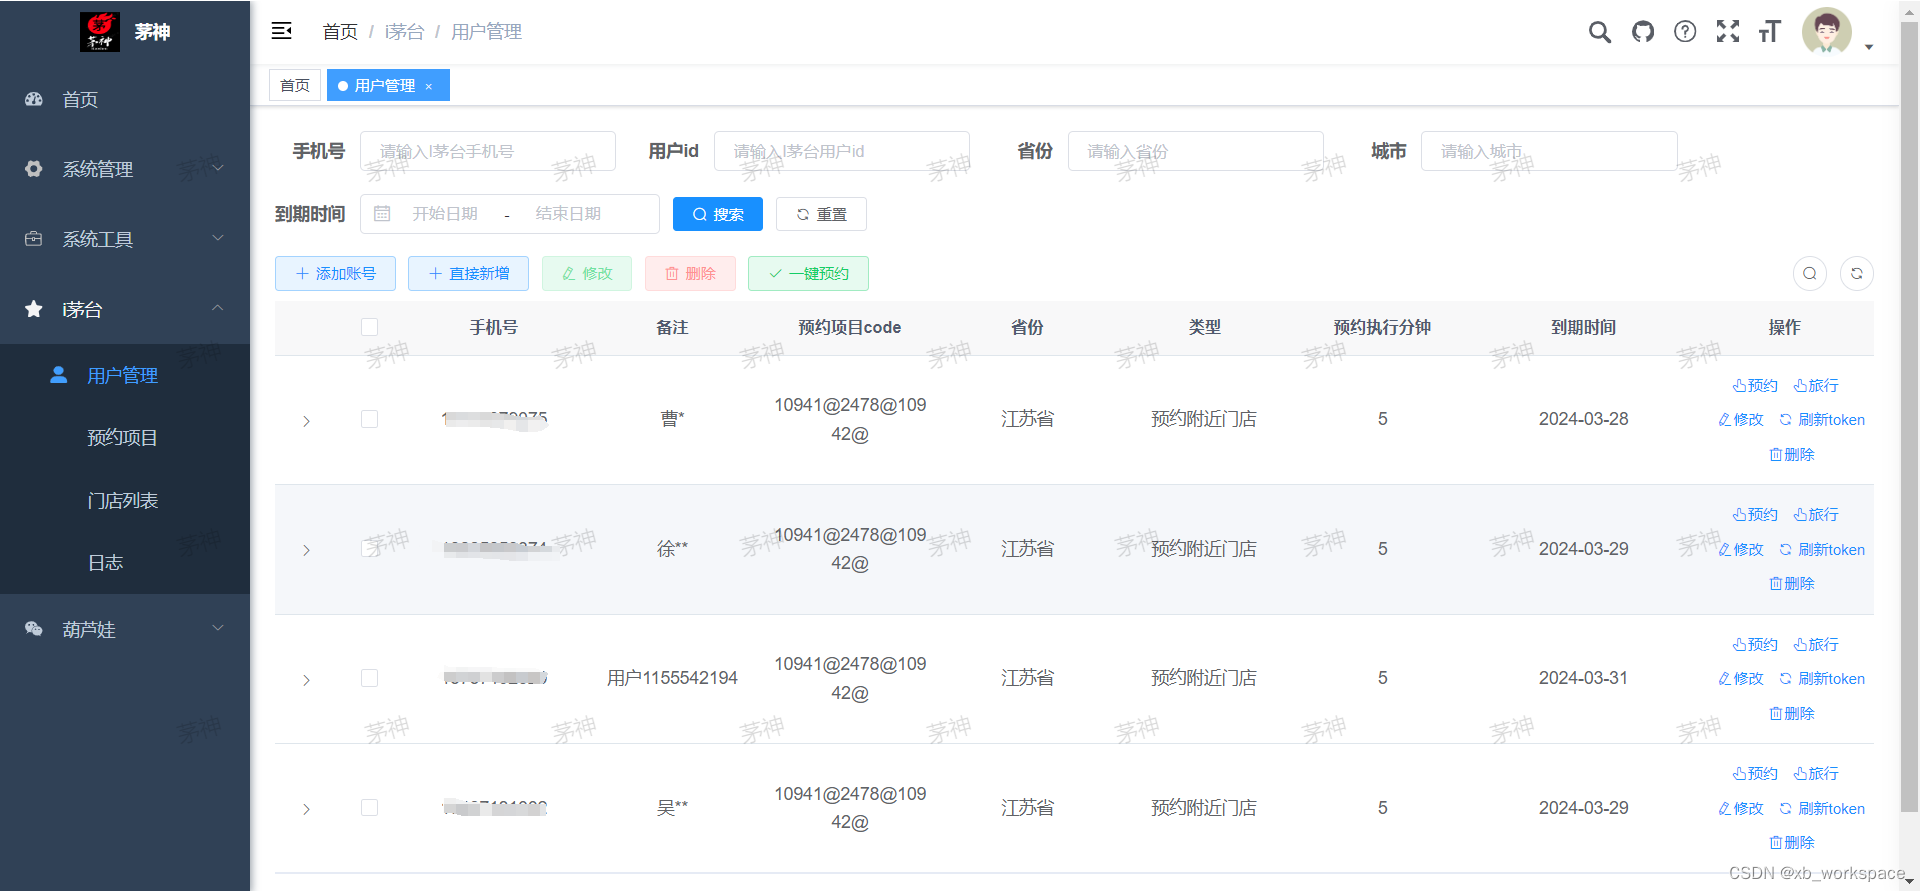Click 删除 for the 用户1155542194 row
This screenshot has width=1920, height=891.
click(1792, 713)
